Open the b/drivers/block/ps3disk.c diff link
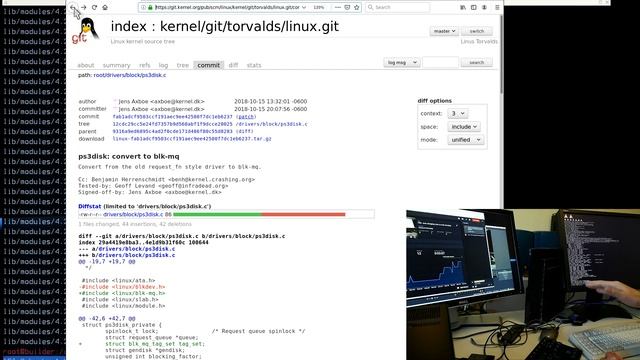This screenshot has width=640, height=360. point(137,256)
